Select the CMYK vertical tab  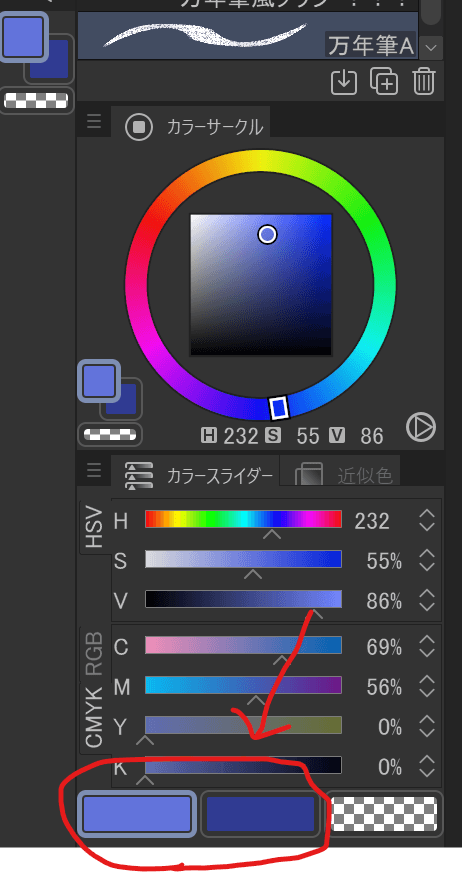(95, 716)
